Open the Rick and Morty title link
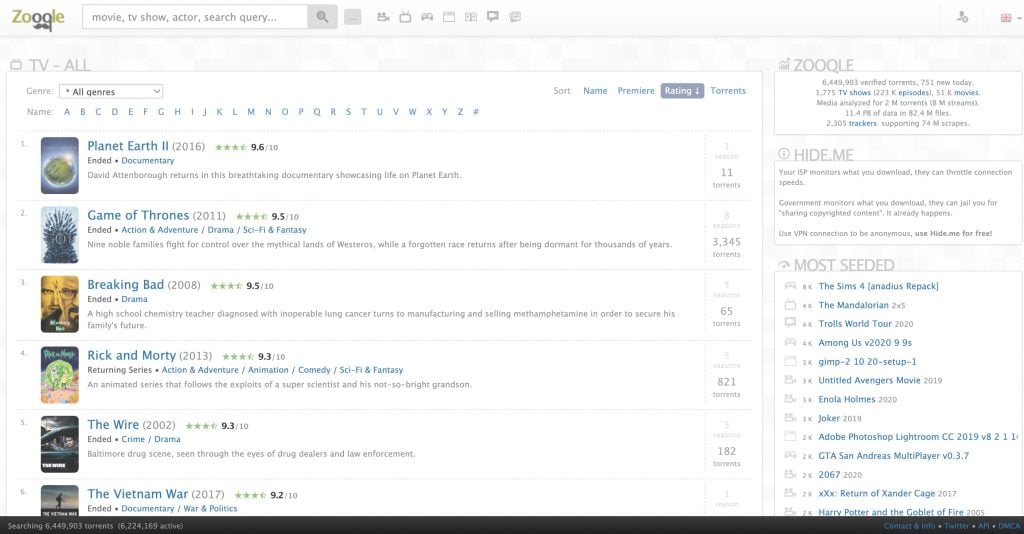The image size is (1024, 534). (x=131, y=355)
